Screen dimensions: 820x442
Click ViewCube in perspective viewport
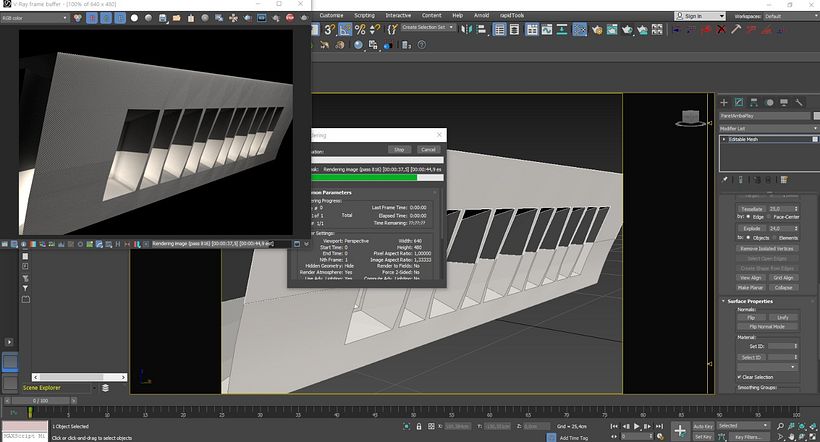coord(691,119)
